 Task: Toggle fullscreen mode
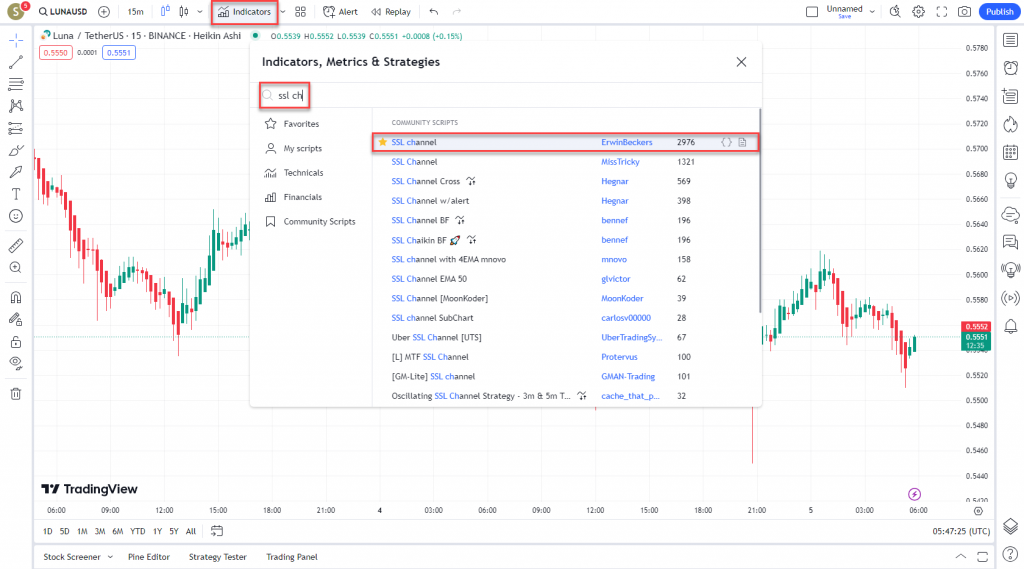(x=942, y=12)
